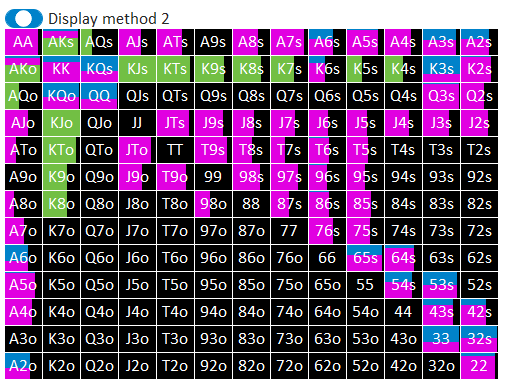Screen dimensions: 508x388
Task: Click the 96s cell
Action: pos(327,177)
